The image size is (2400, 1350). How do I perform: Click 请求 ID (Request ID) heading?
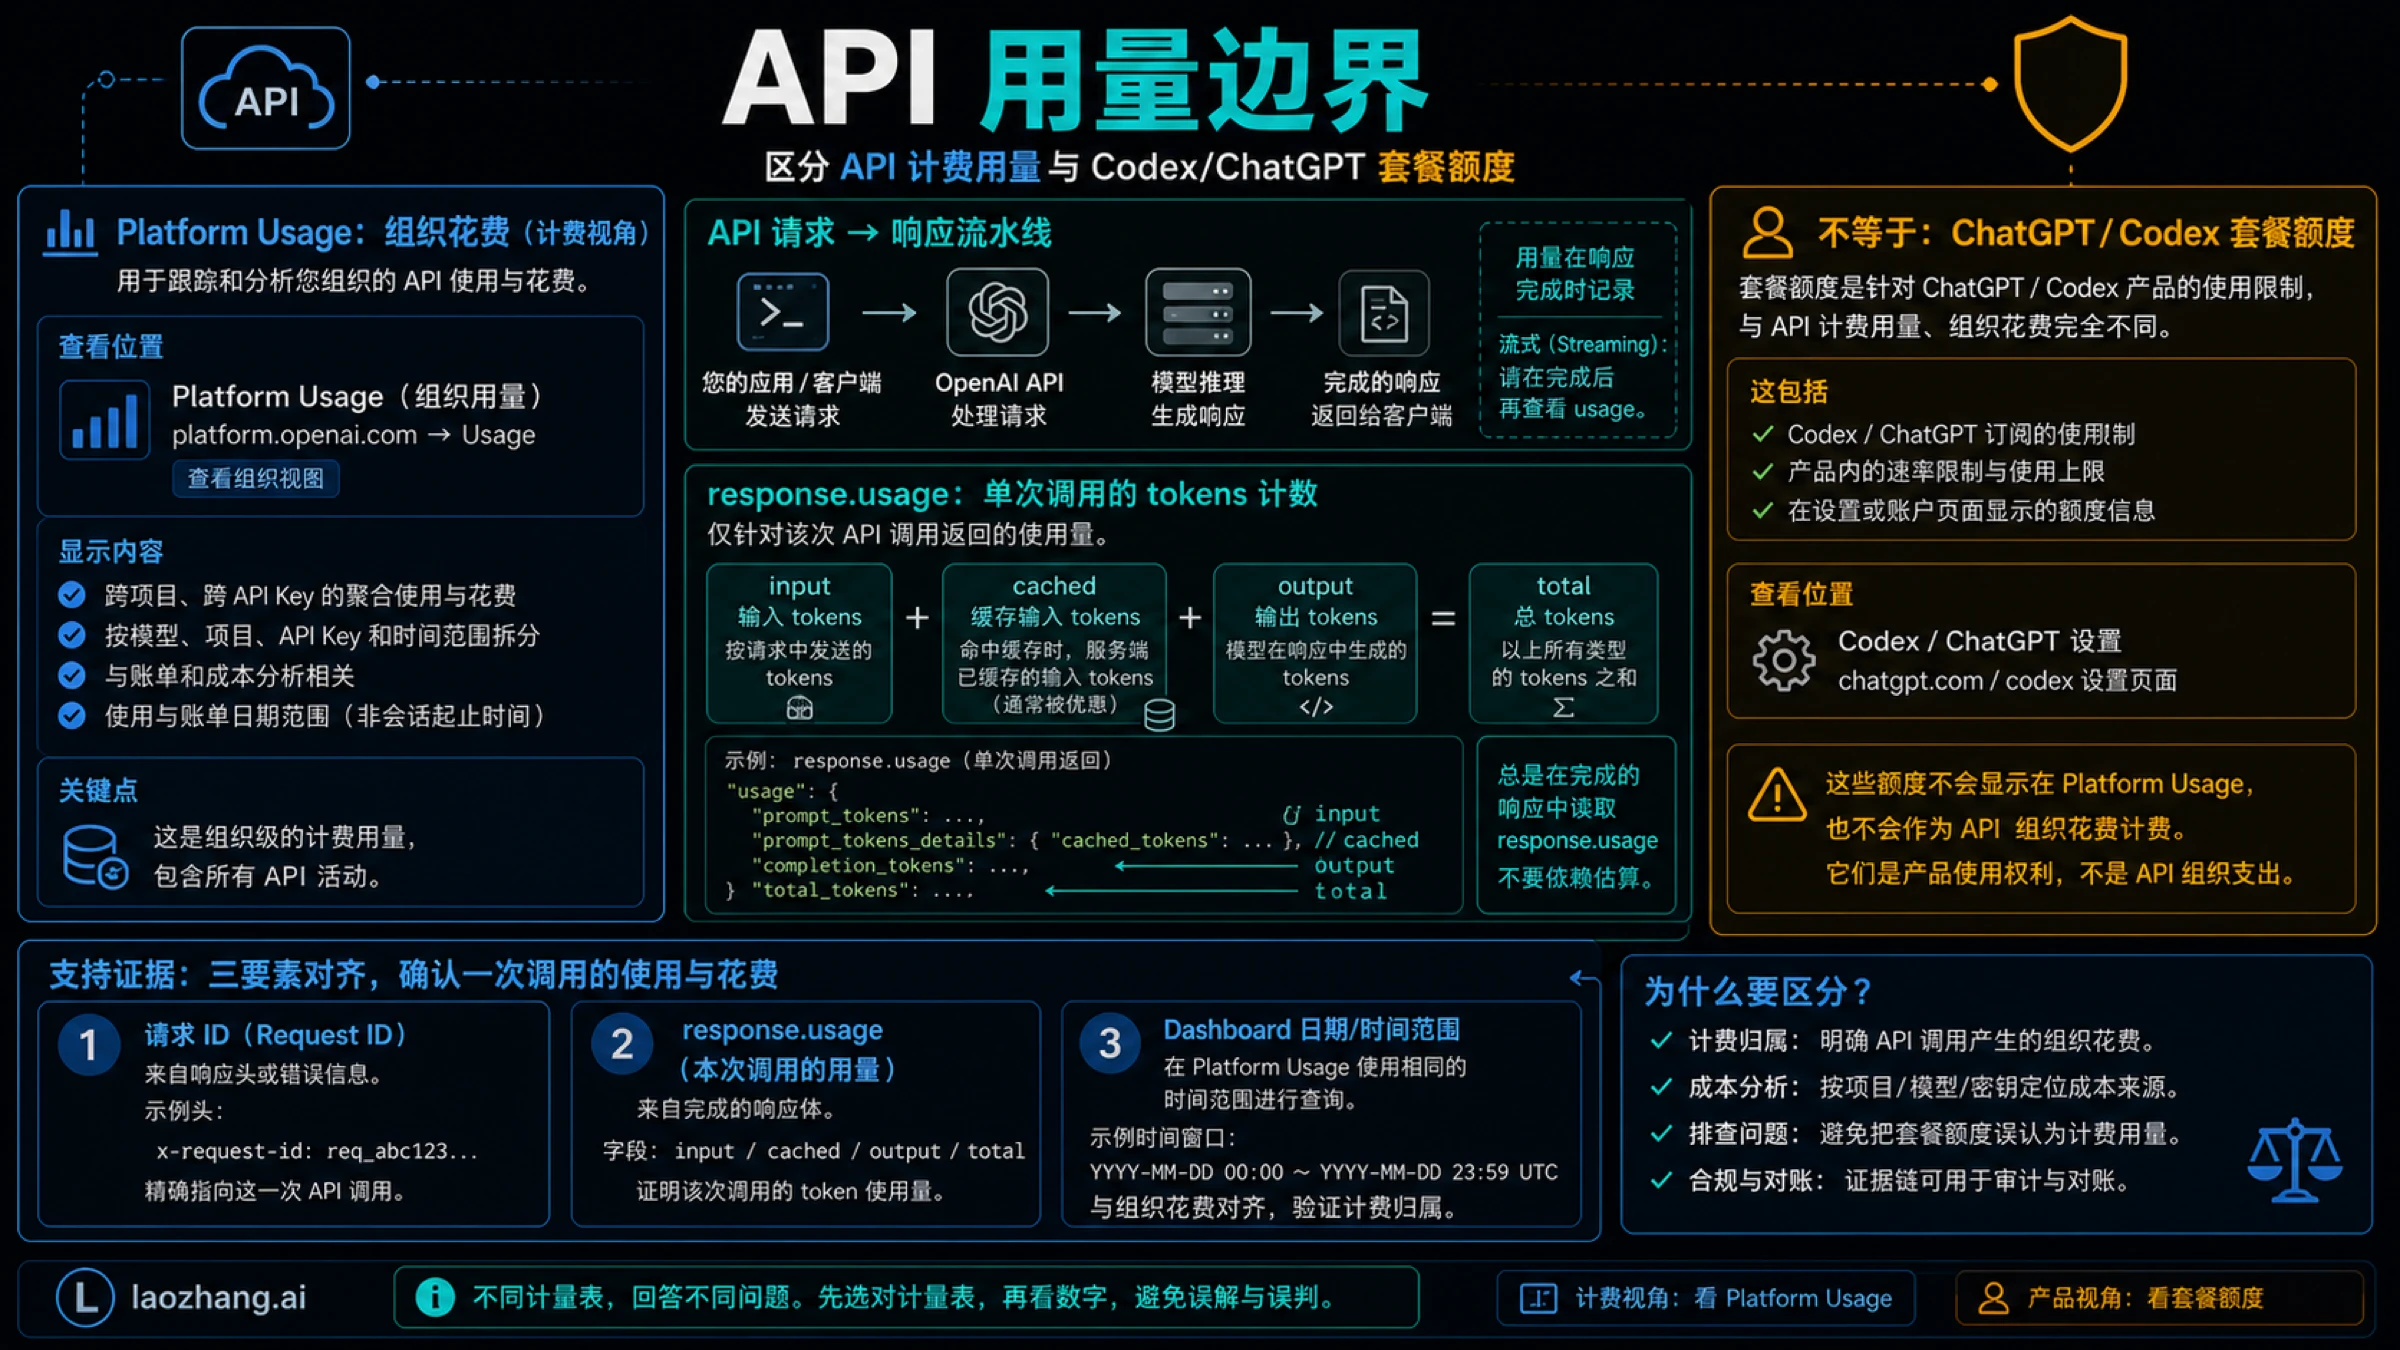coord(275,1035)
